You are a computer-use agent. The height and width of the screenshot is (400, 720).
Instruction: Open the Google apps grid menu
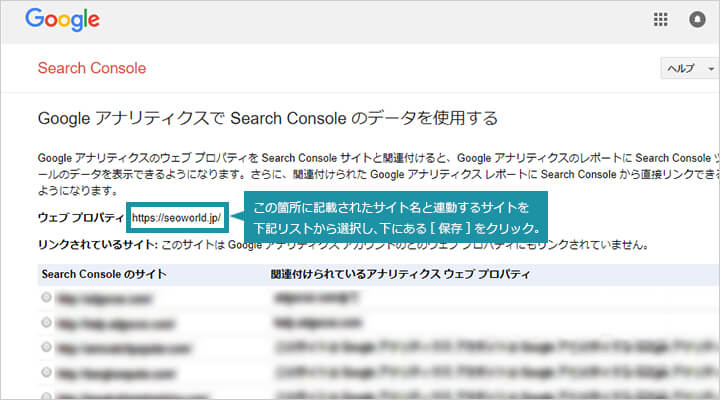660,19
